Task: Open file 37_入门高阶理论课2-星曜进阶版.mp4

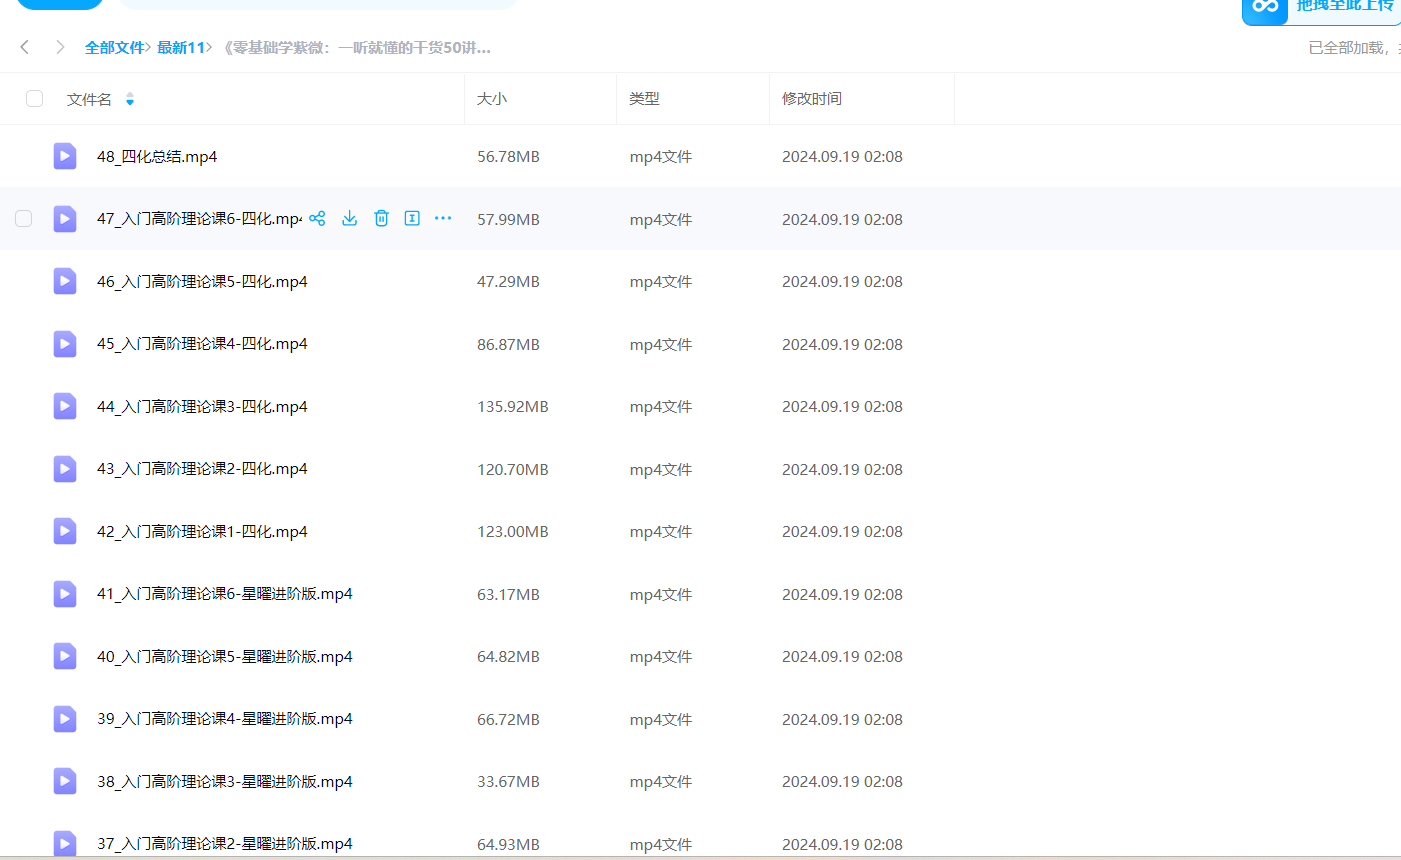Action: click(225, 844)
